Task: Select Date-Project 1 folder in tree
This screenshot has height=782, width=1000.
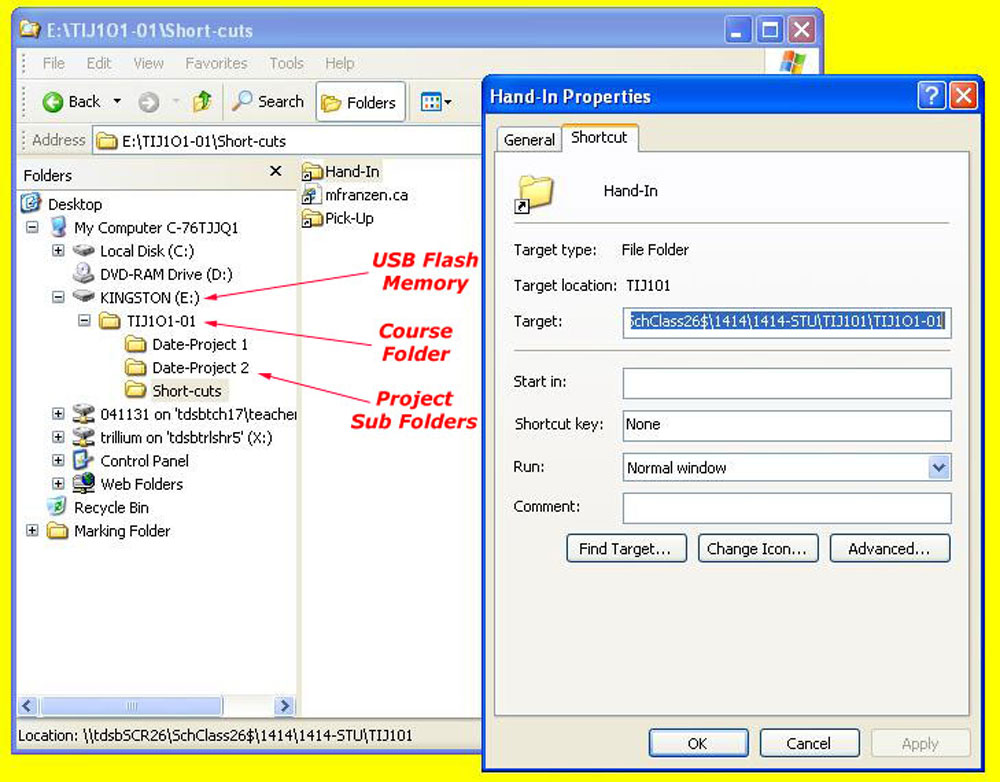Action: coord(199,344)
